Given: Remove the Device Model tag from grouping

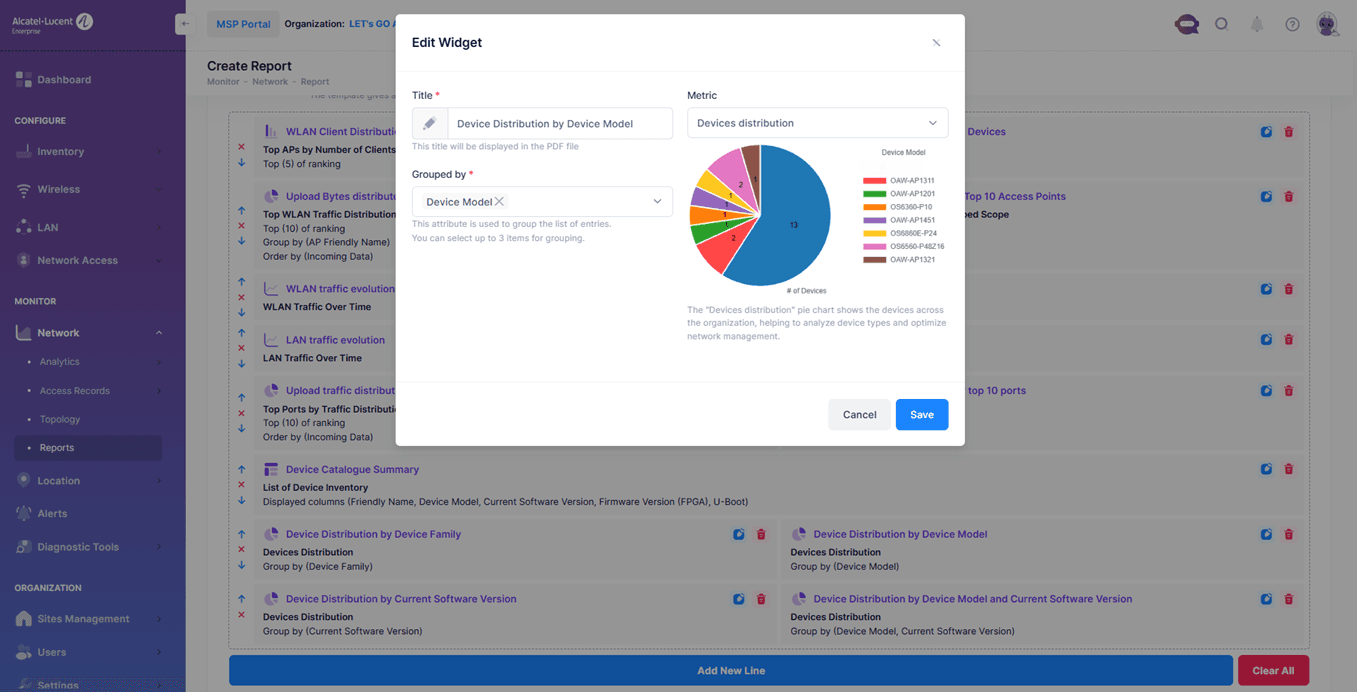Looking at the screenshot, I should 499,202.
